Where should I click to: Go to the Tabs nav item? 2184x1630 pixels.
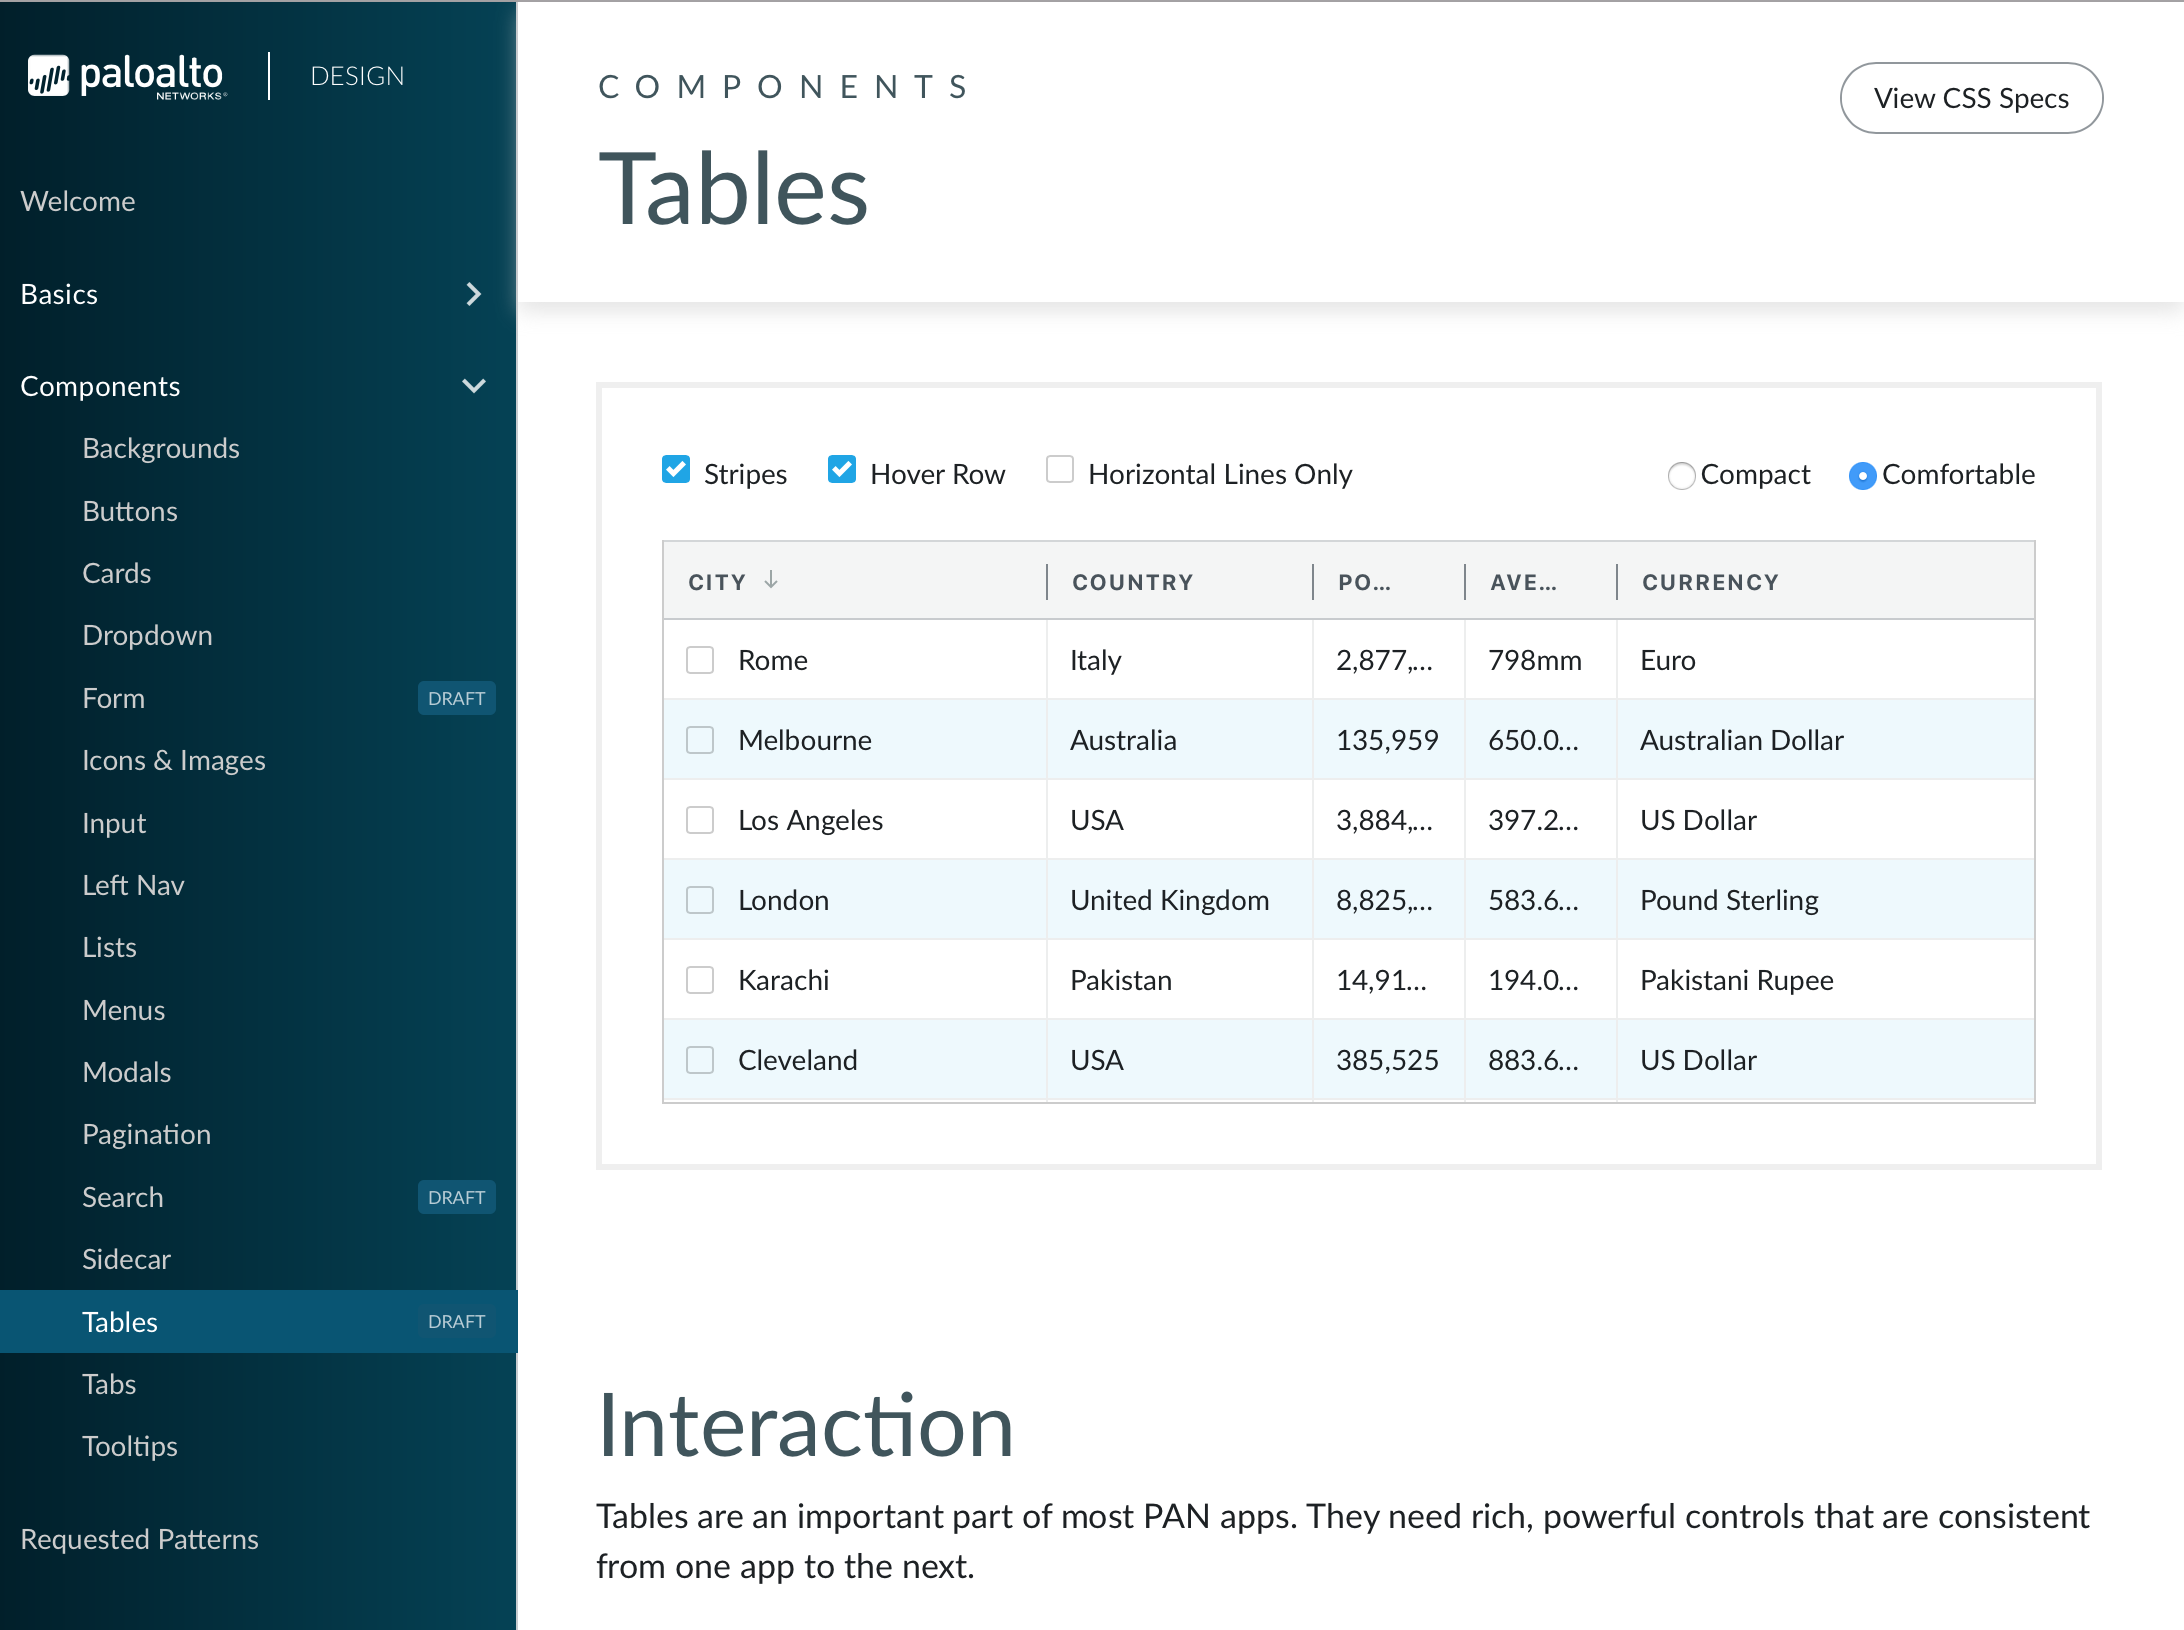point(109,1384)
